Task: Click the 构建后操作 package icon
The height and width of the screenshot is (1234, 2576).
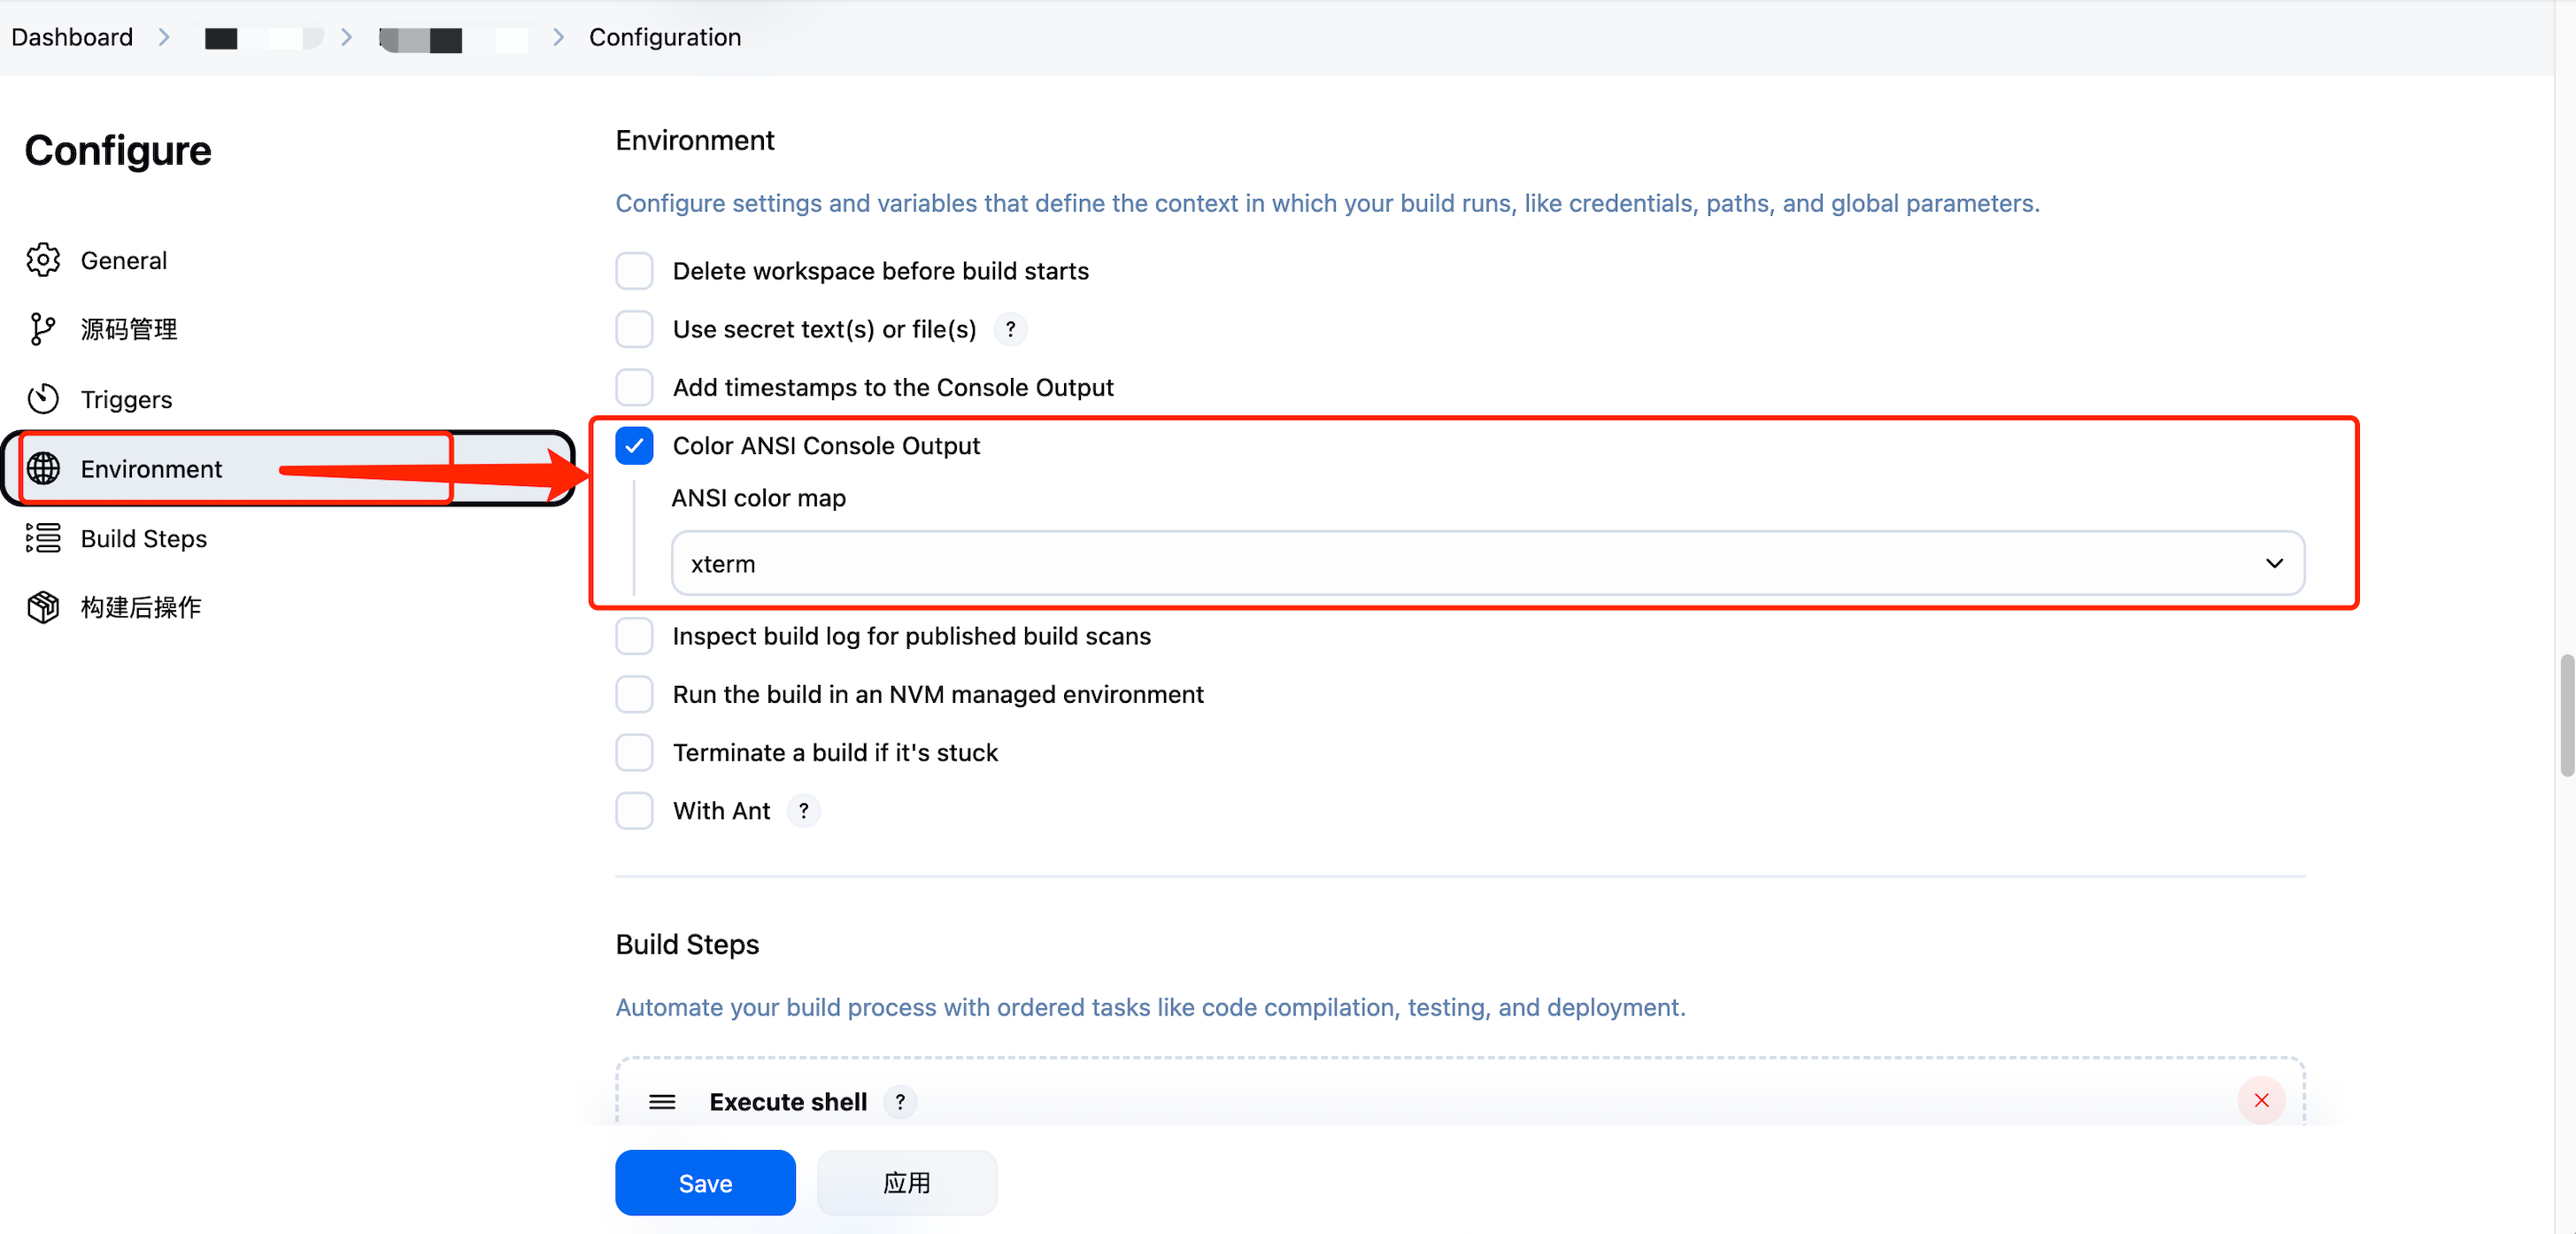Action: [43, 607]
